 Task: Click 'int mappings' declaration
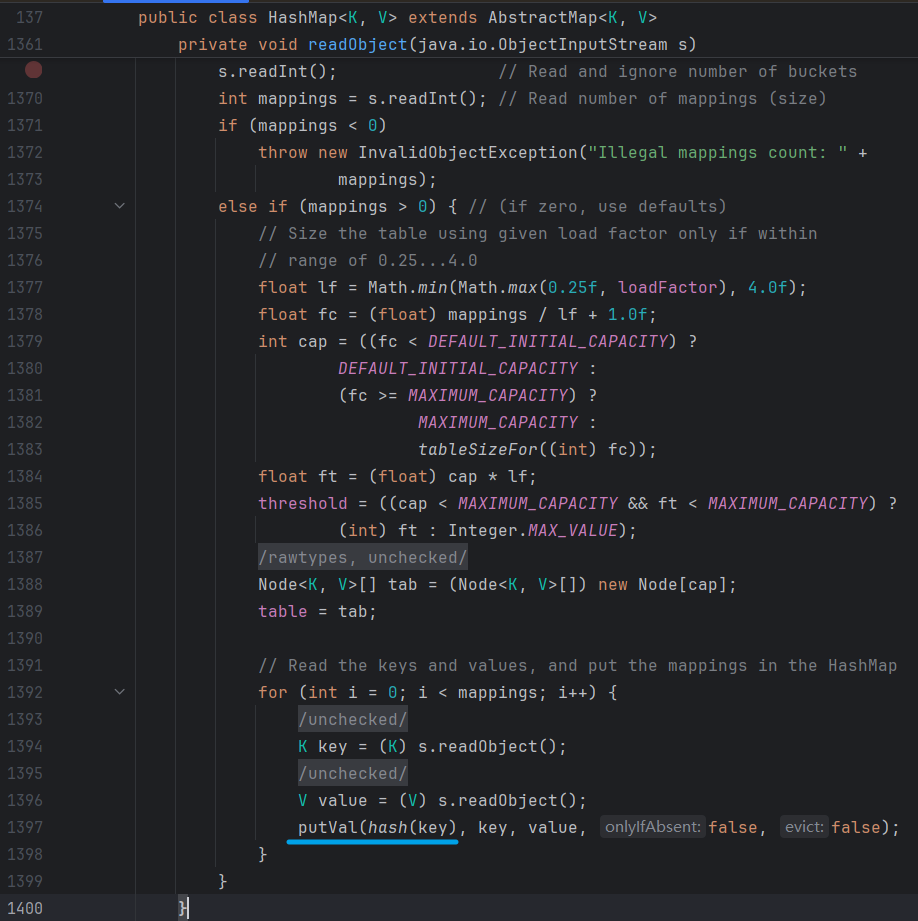[x=278, y=98]
